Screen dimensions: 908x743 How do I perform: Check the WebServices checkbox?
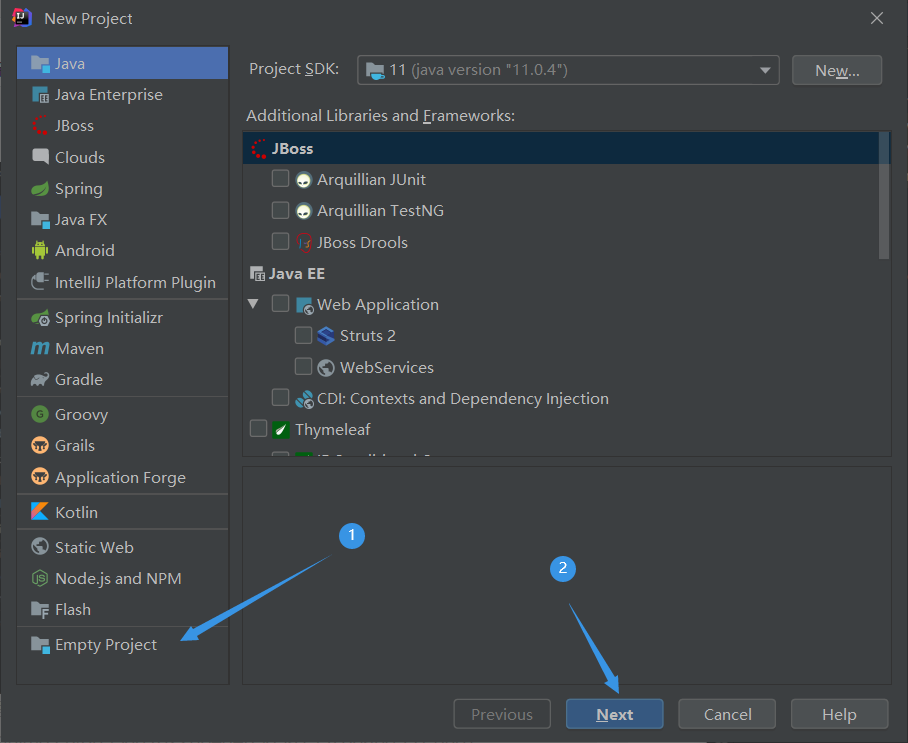coord(303,366)
